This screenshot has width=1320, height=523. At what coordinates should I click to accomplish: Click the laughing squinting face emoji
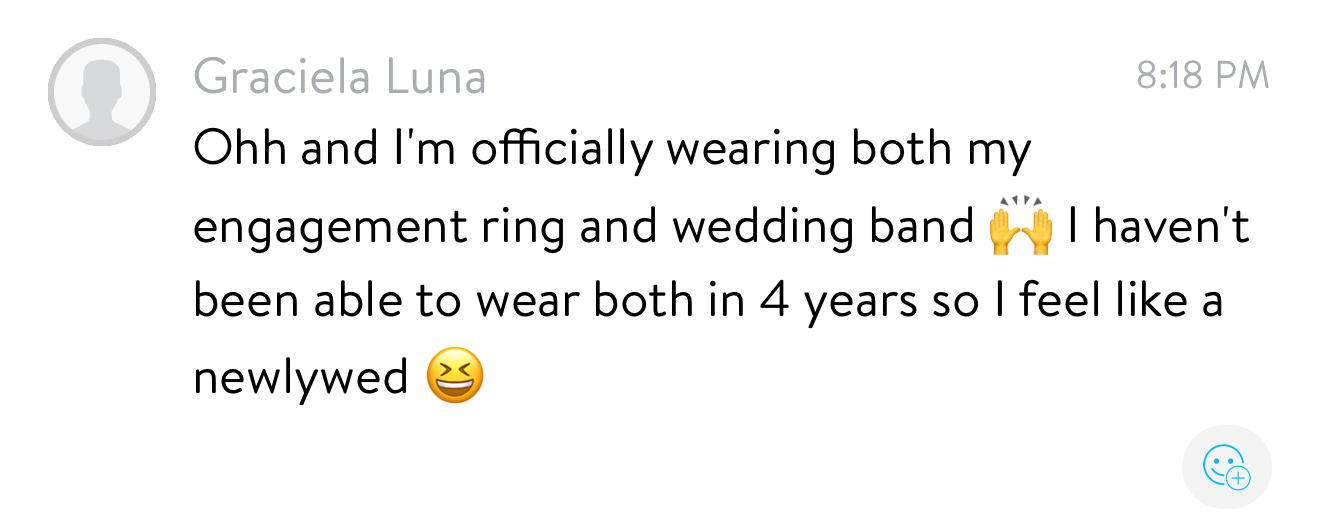click(x=454, y=377)
